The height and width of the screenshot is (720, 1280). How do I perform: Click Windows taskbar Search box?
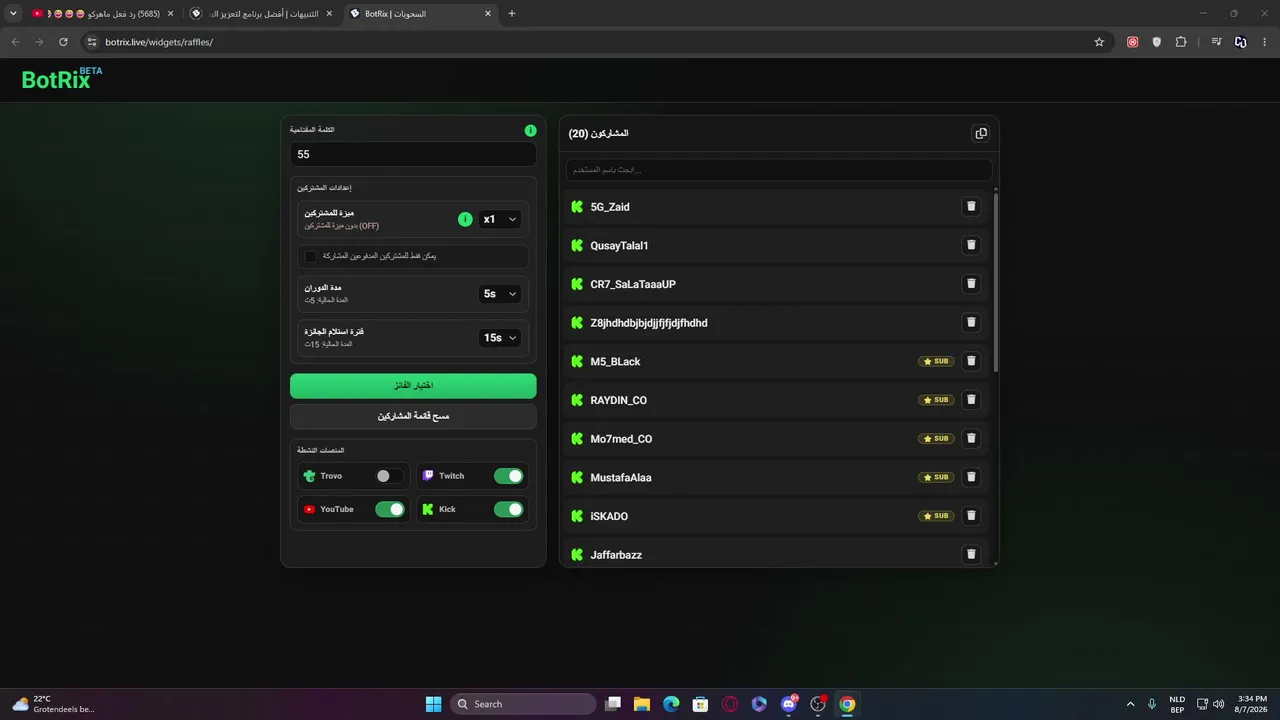coord(522,704)
